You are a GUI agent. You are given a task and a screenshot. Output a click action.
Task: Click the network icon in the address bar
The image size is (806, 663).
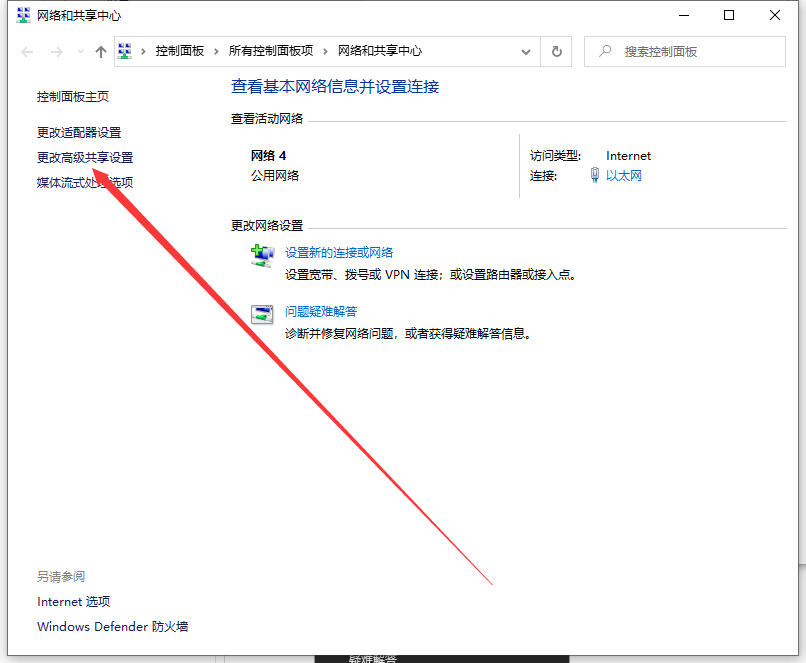tap(125, 51)
